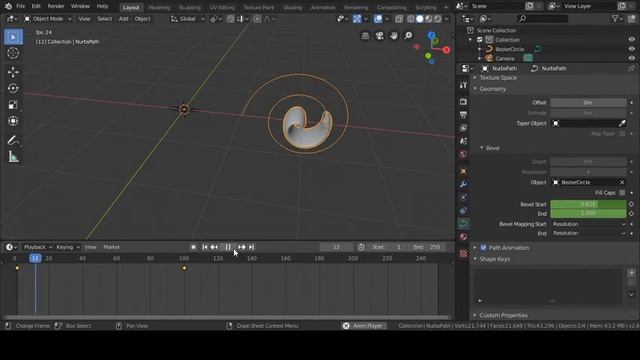Pick the Rotate tool
Image resolution: width=640 pixels, height=360 pixels.
pos(13,88)
